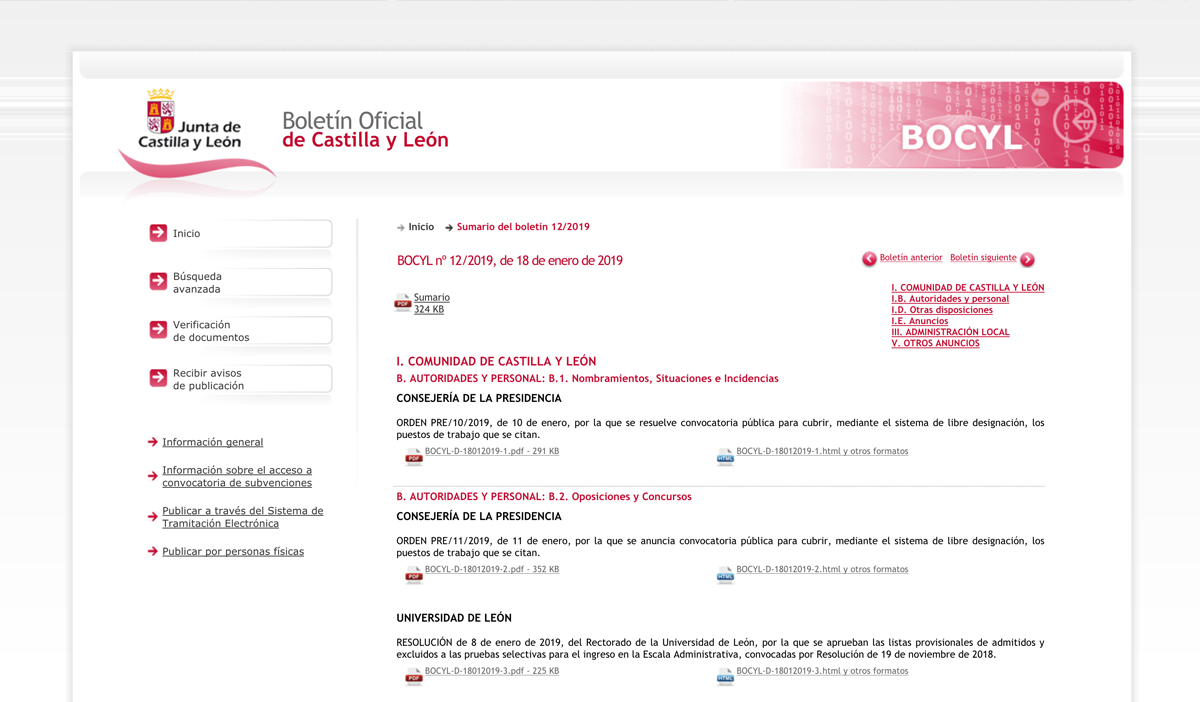Open BOCYL-D-18012019-3.html y otros formatos

coord(823,672)
